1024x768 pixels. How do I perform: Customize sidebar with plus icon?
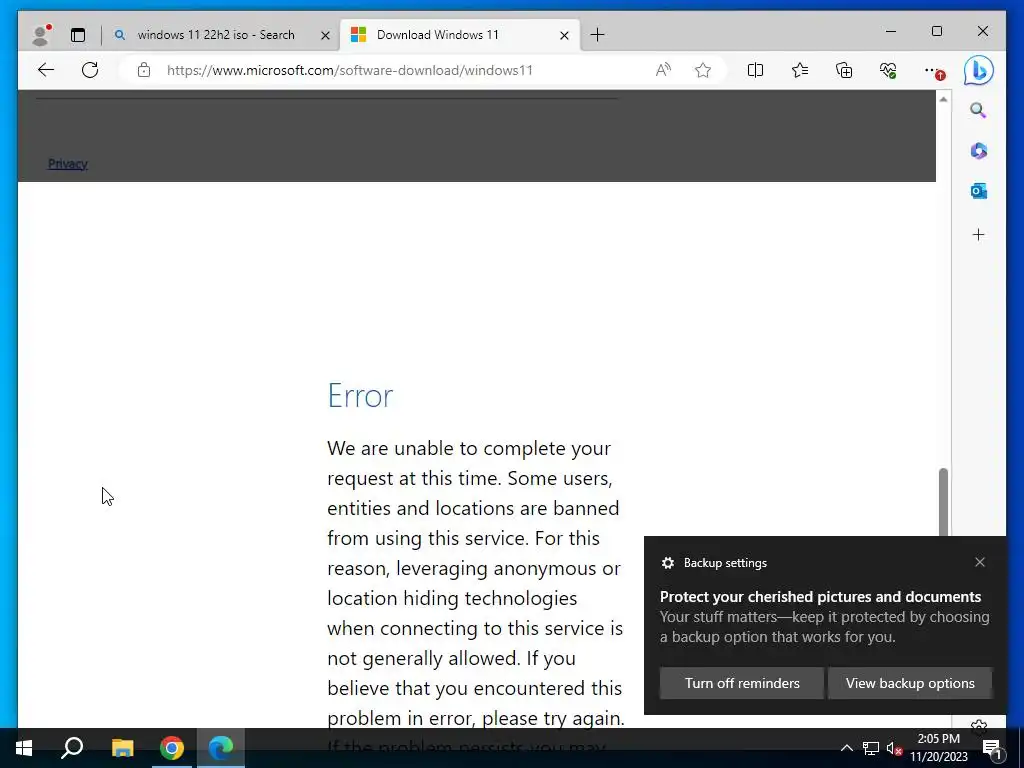(x=978, y=234)
